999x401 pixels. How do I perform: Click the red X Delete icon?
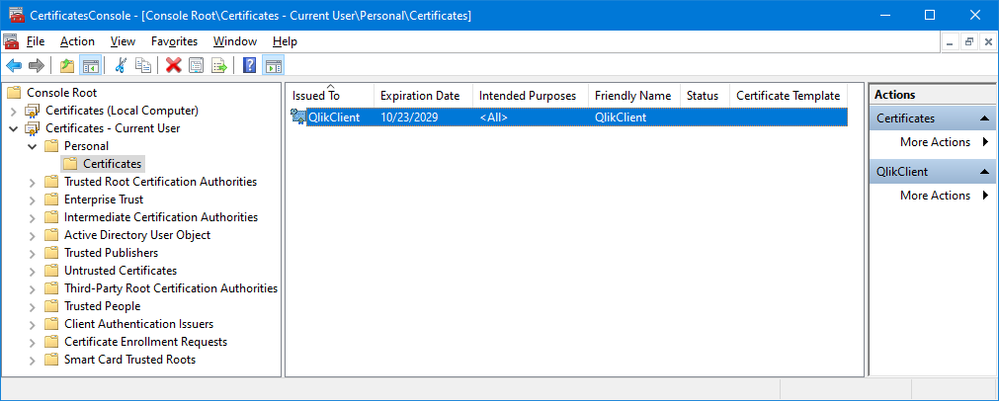173,65
